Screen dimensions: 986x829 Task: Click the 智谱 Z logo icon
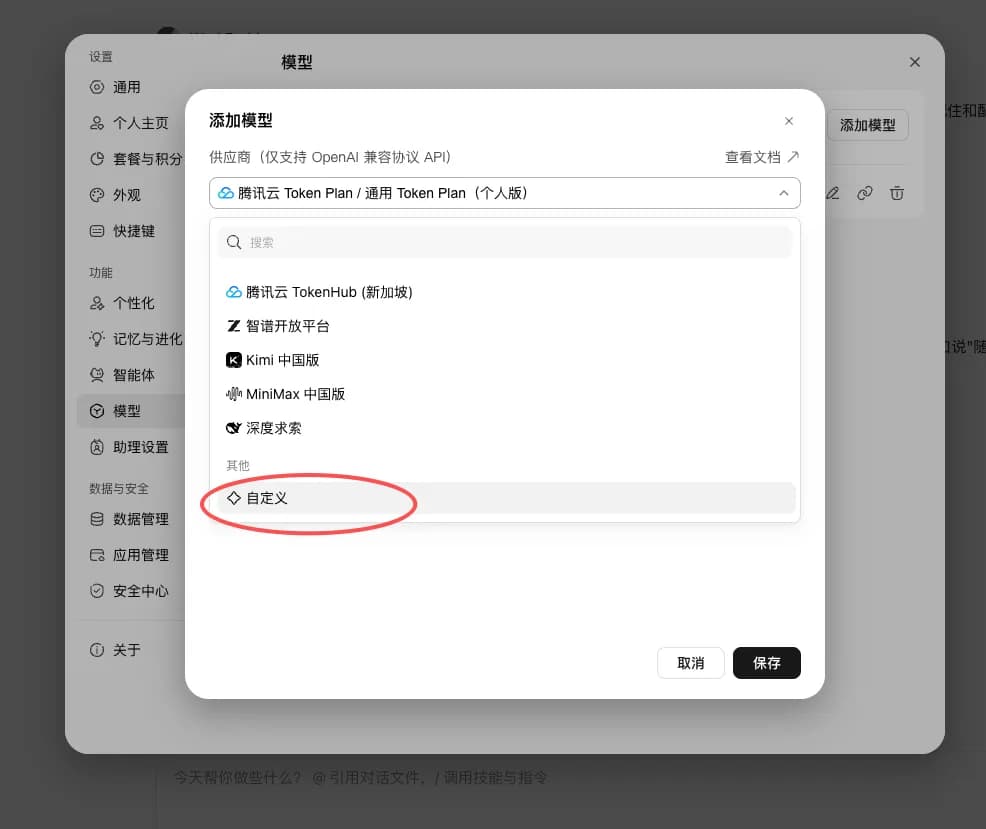pyautogui.click(x=233, y=326)
